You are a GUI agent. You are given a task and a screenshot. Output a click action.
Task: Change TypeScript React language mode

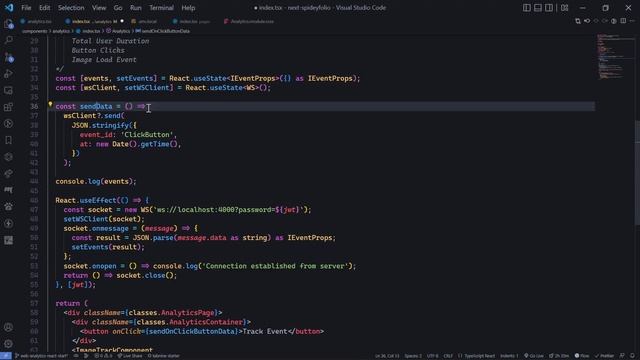pyautogui.click(x=476, y=356)
